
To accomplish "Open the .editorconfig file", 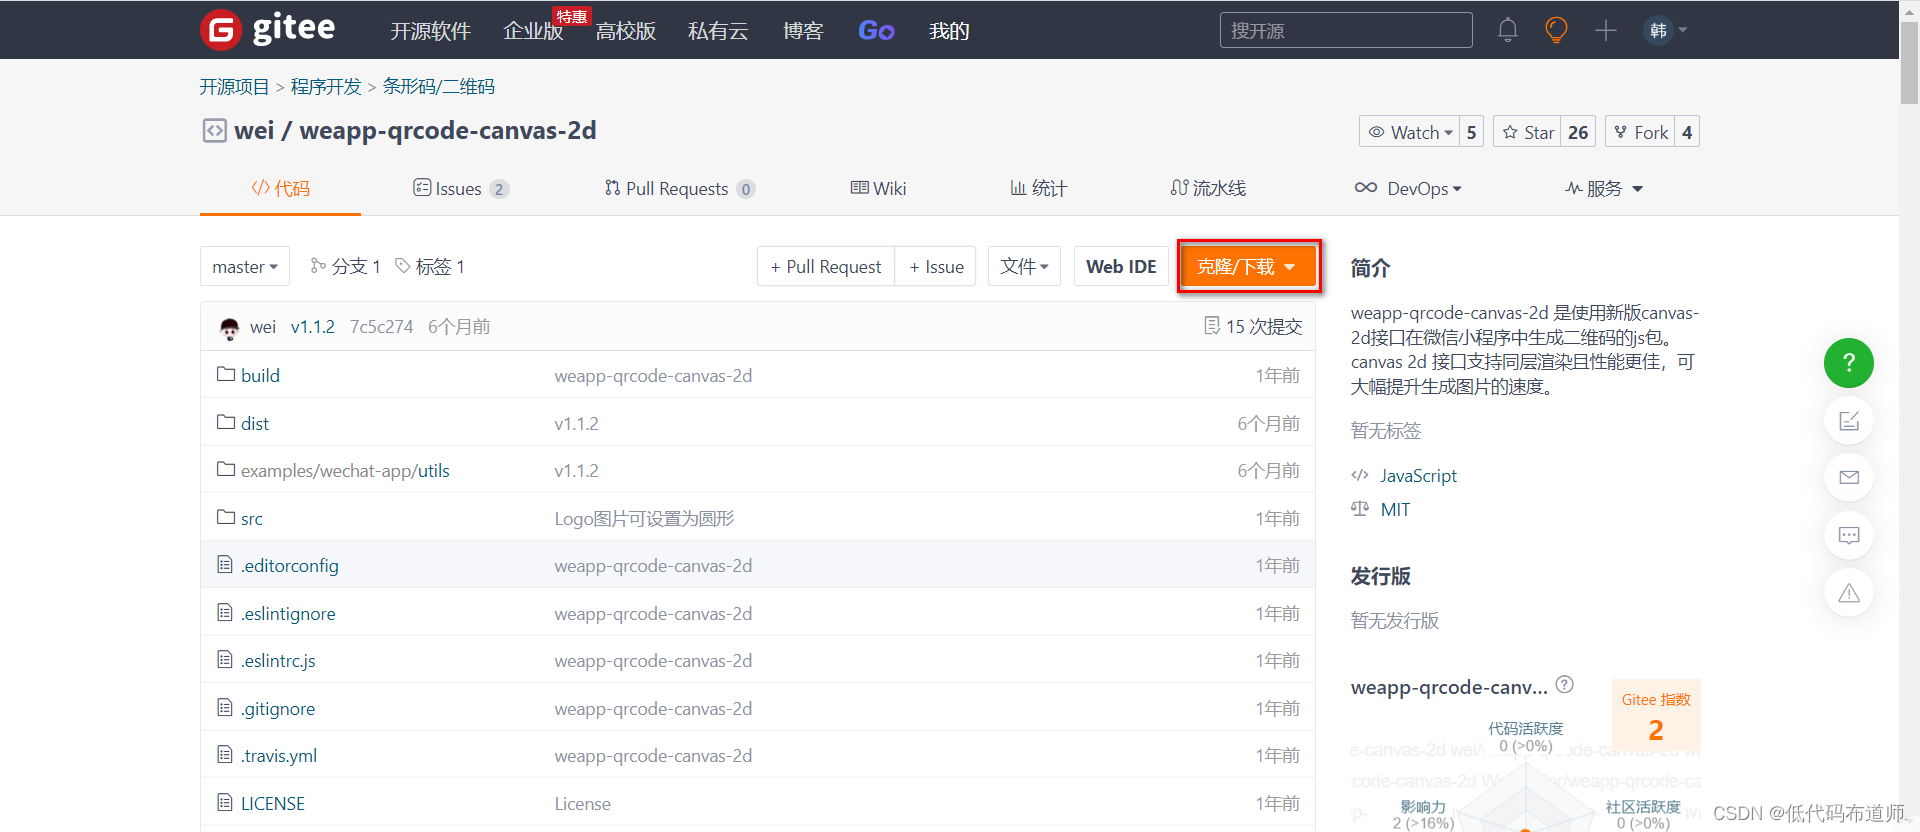I will click(290, 566).
